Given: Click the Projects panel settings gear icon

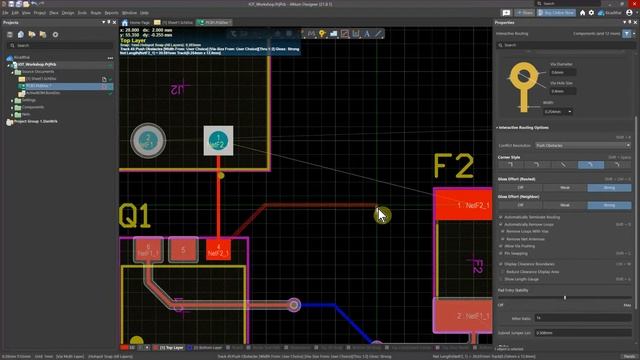Looking at the screenshot, I should tap(56, 35).
